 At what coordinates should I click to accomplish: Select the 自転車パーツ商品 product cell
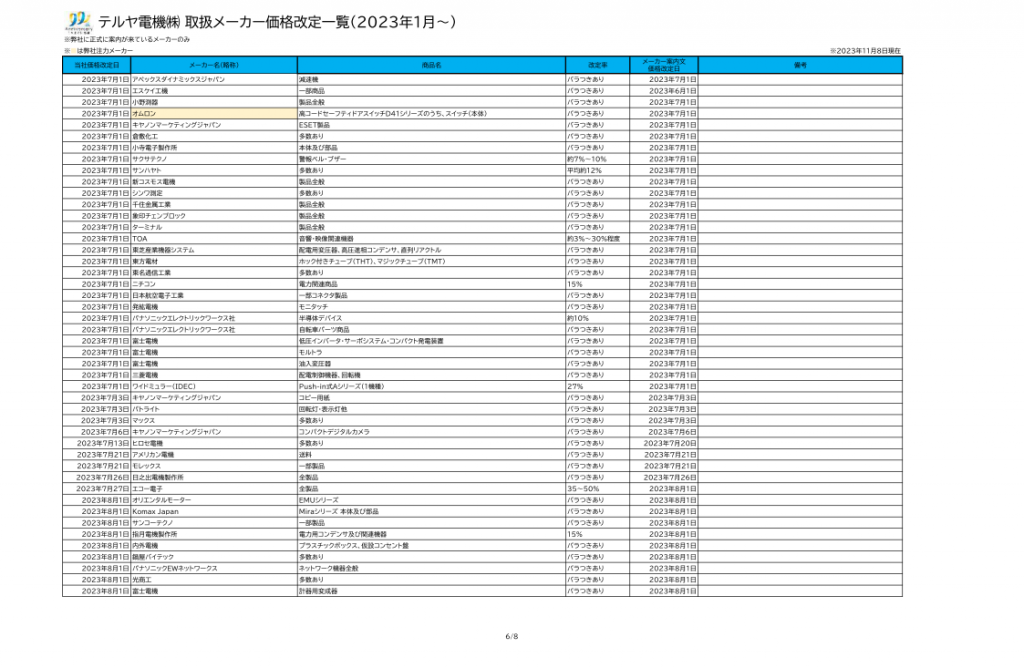point(431,330)
